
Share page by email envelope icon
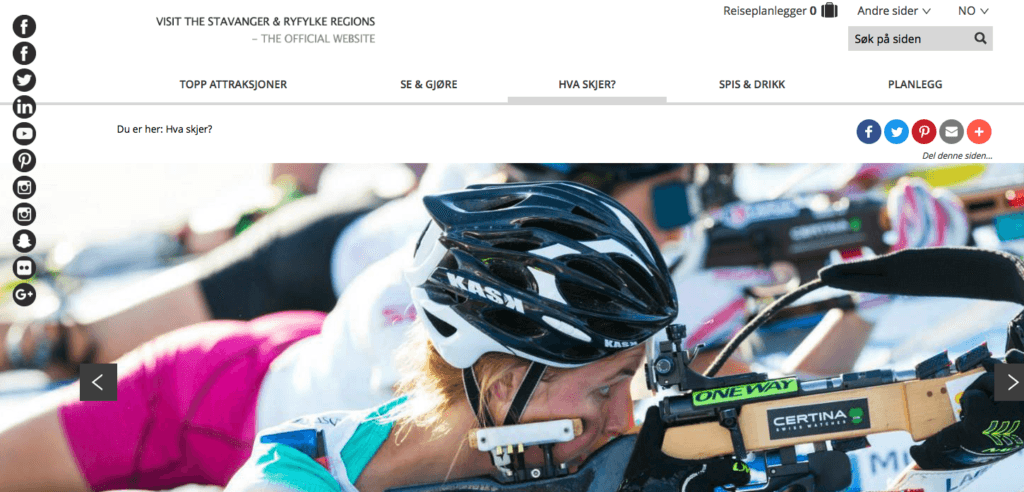[952, 132]
